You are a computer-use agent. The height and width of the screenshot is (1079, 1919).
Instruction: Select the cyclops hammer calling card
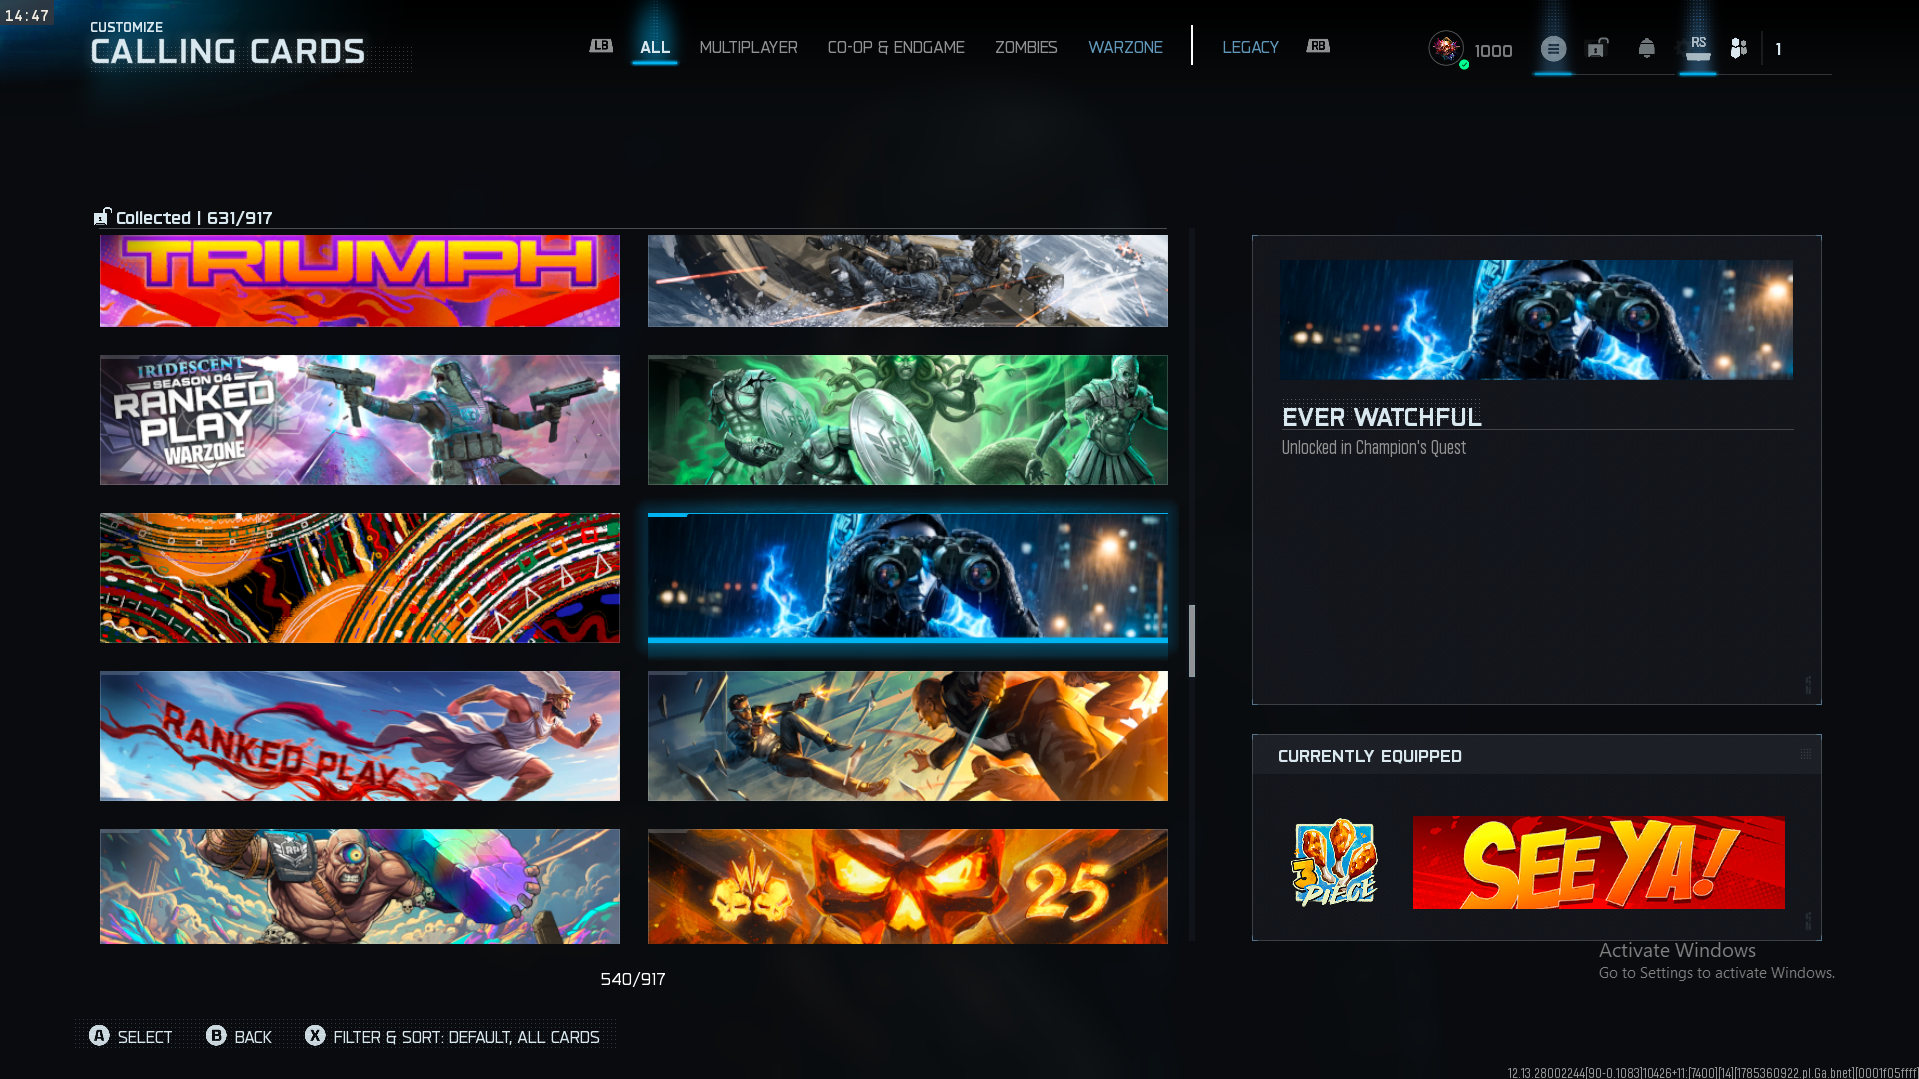[360, 886]
